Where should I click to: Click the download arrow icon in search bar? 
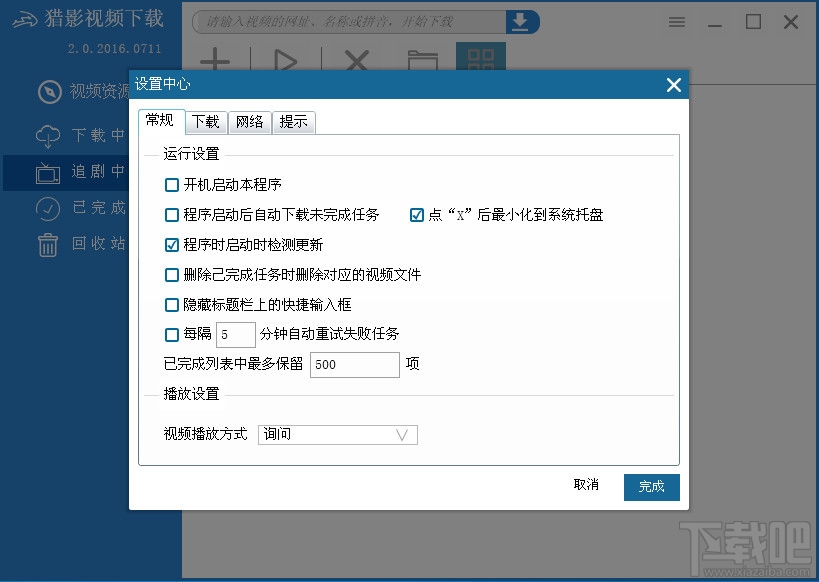(519, 22)
